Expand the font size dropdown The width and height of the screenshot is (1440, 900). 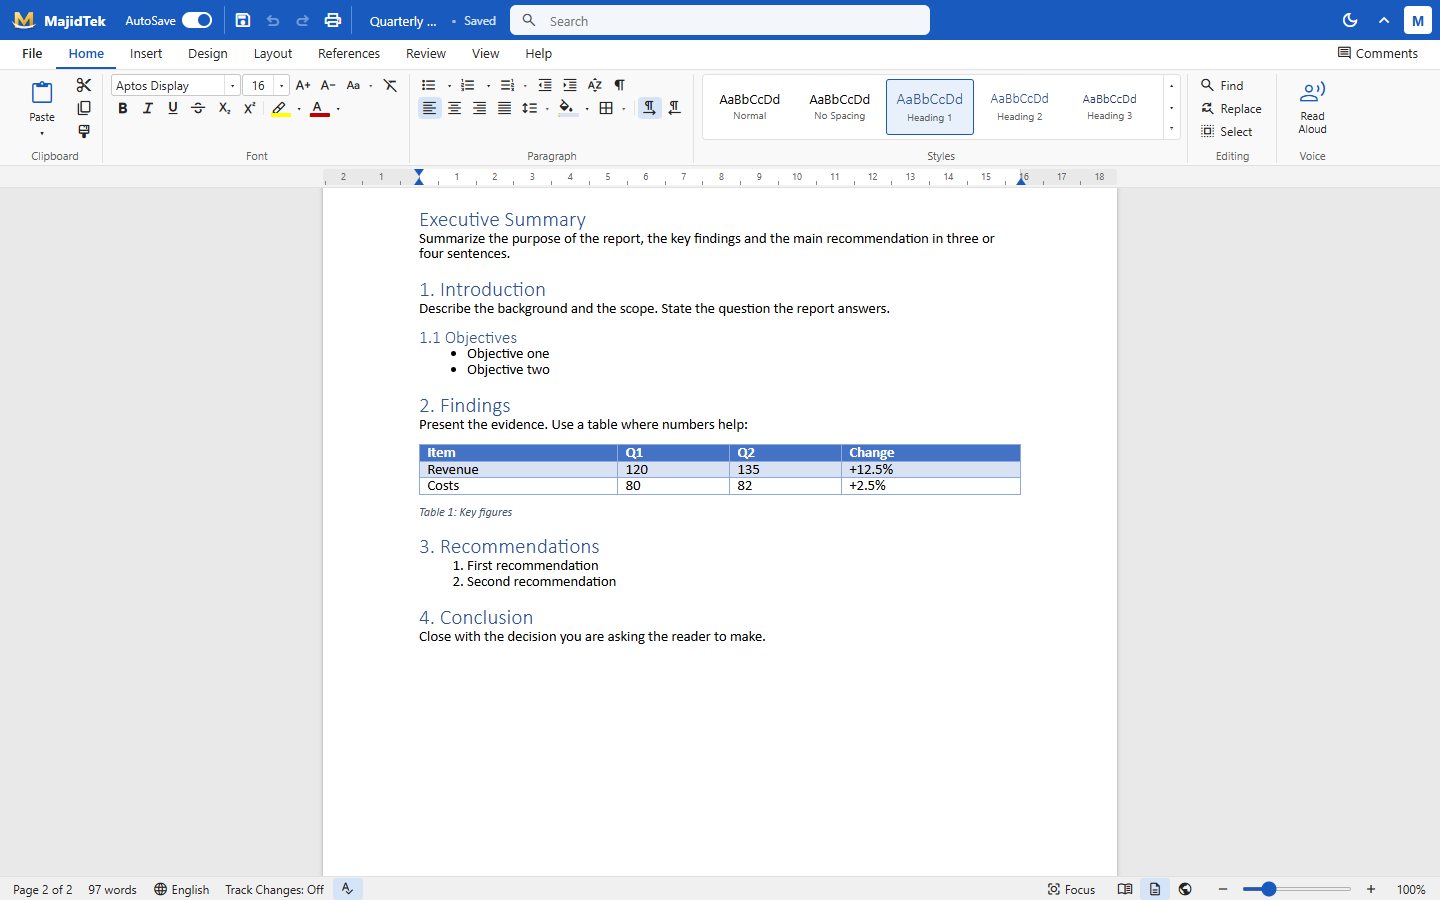click(x=282, y=86)
